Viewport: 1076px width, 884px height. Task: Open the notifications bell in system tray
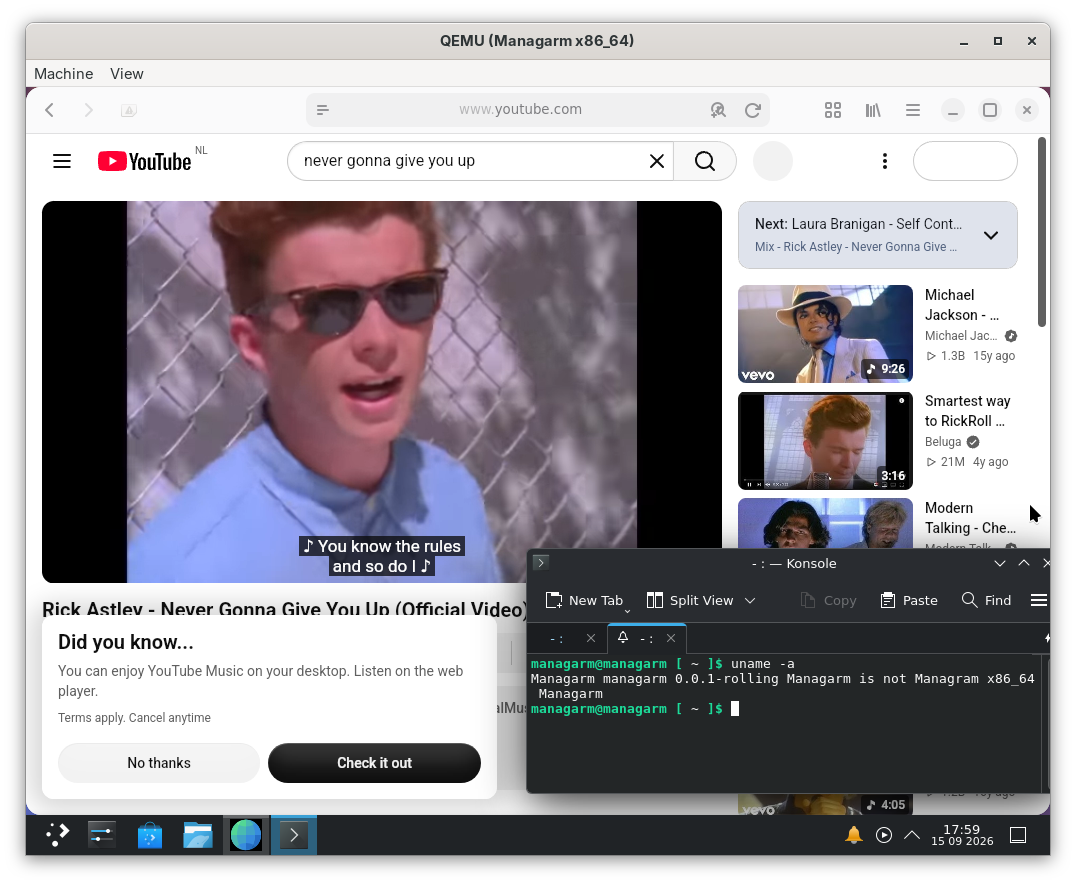coord(854,835)
